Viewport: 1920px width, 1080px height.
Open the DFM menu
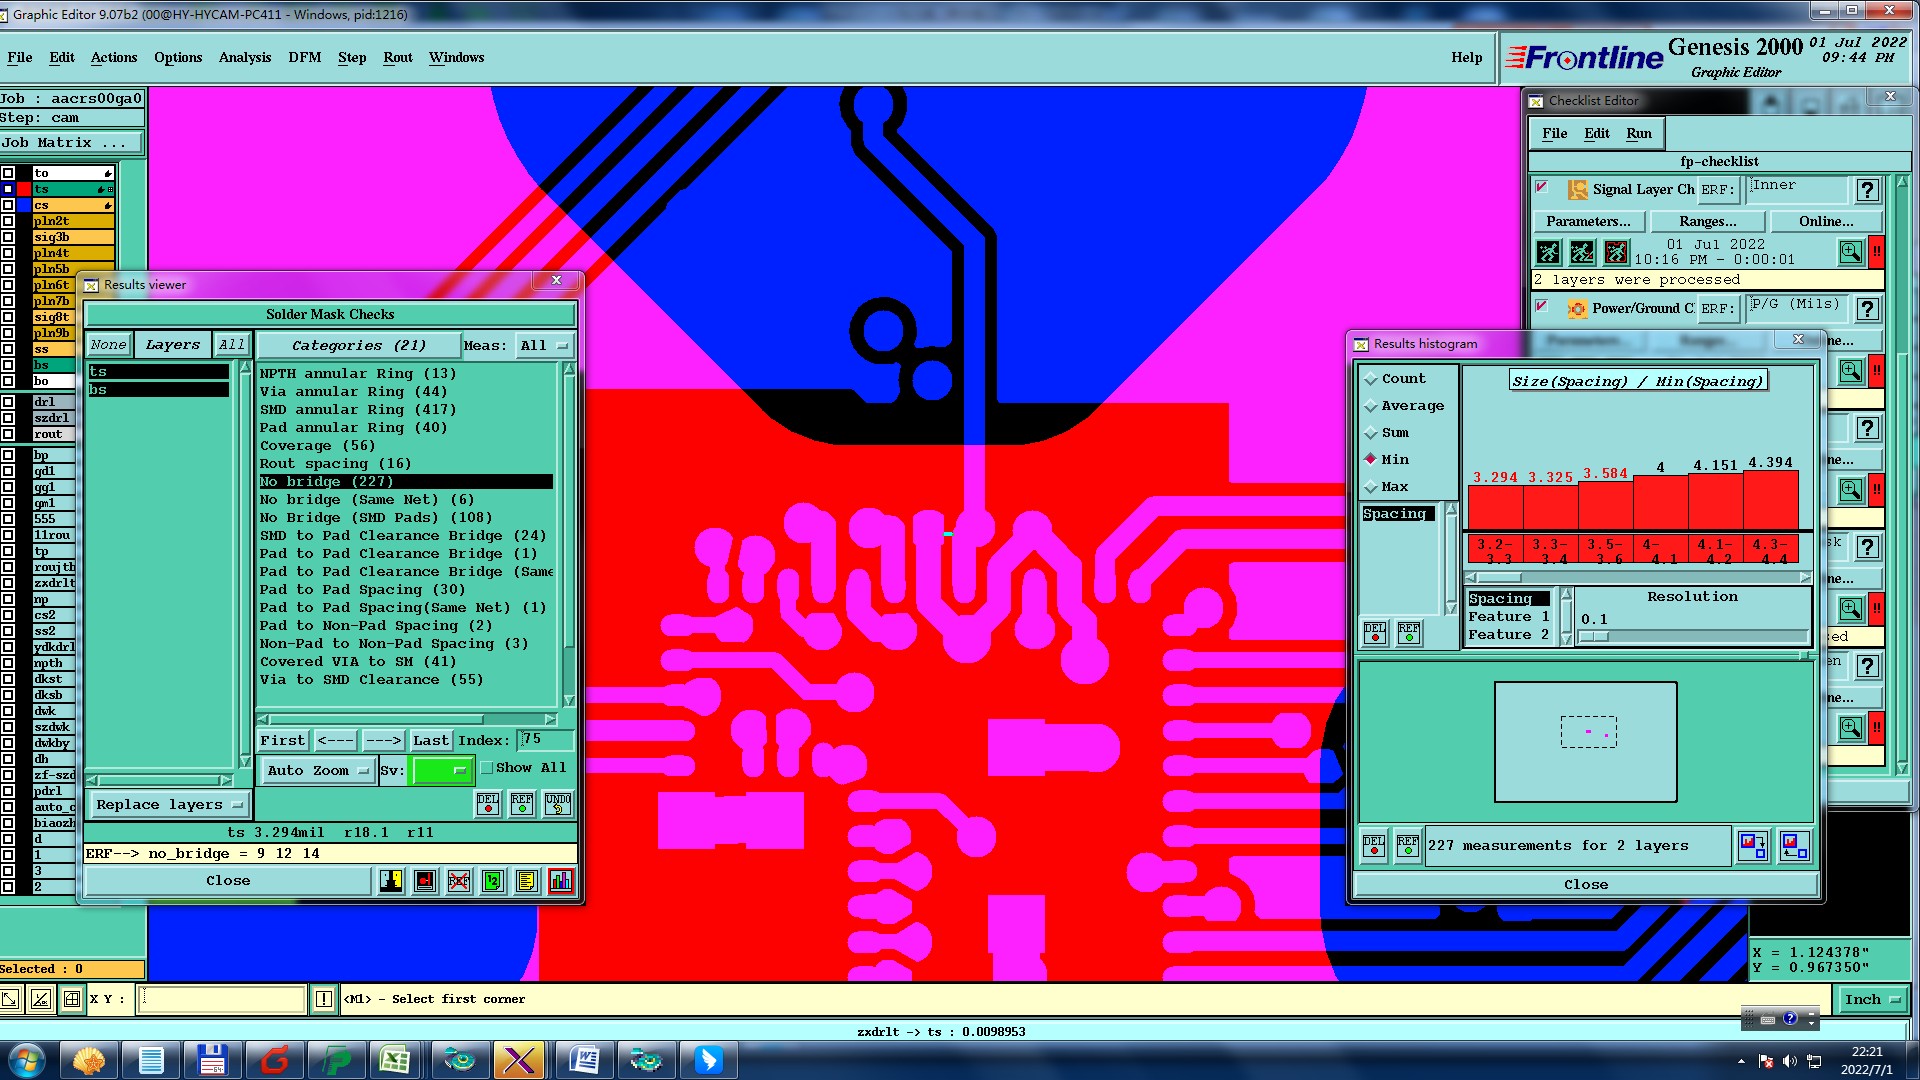pos(304,57)
